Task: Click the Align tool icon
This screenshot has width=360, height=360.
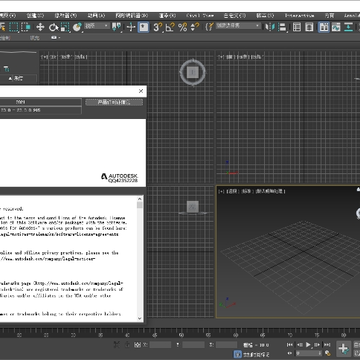Action: click(x=282, y=27)
